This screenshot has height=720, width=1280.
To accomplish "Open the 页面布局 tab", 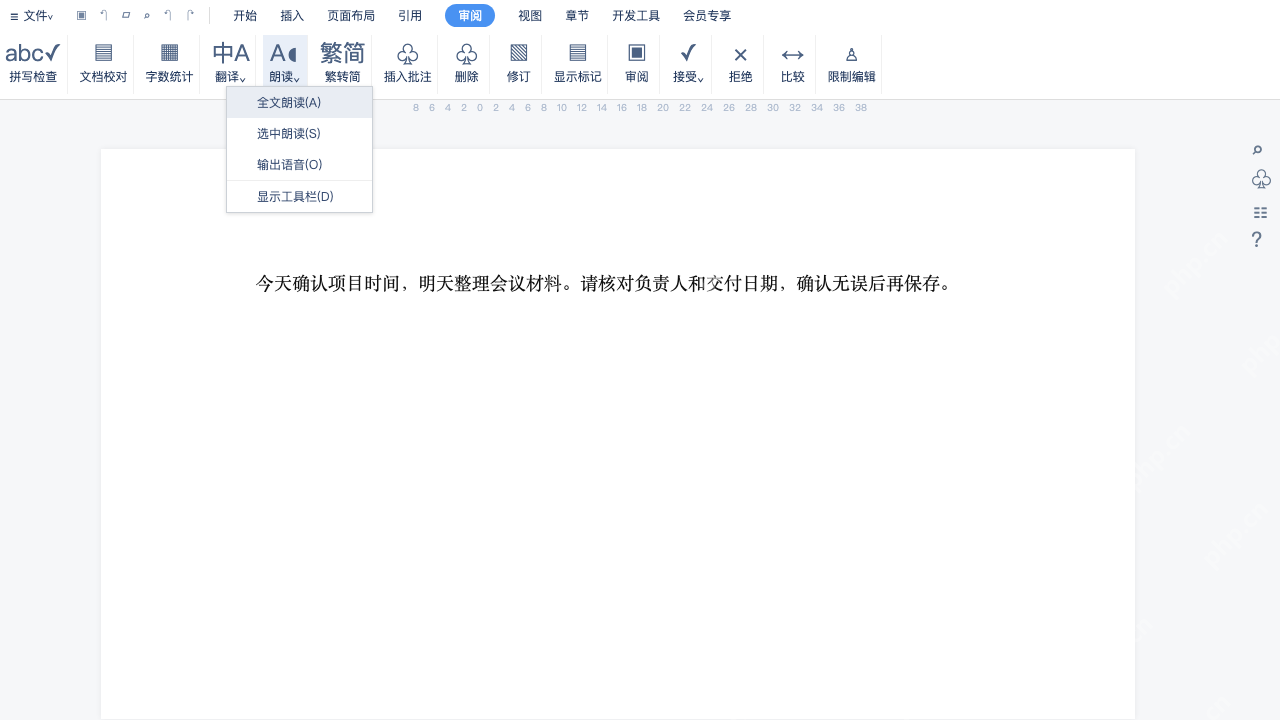I will tap(351, 16).
